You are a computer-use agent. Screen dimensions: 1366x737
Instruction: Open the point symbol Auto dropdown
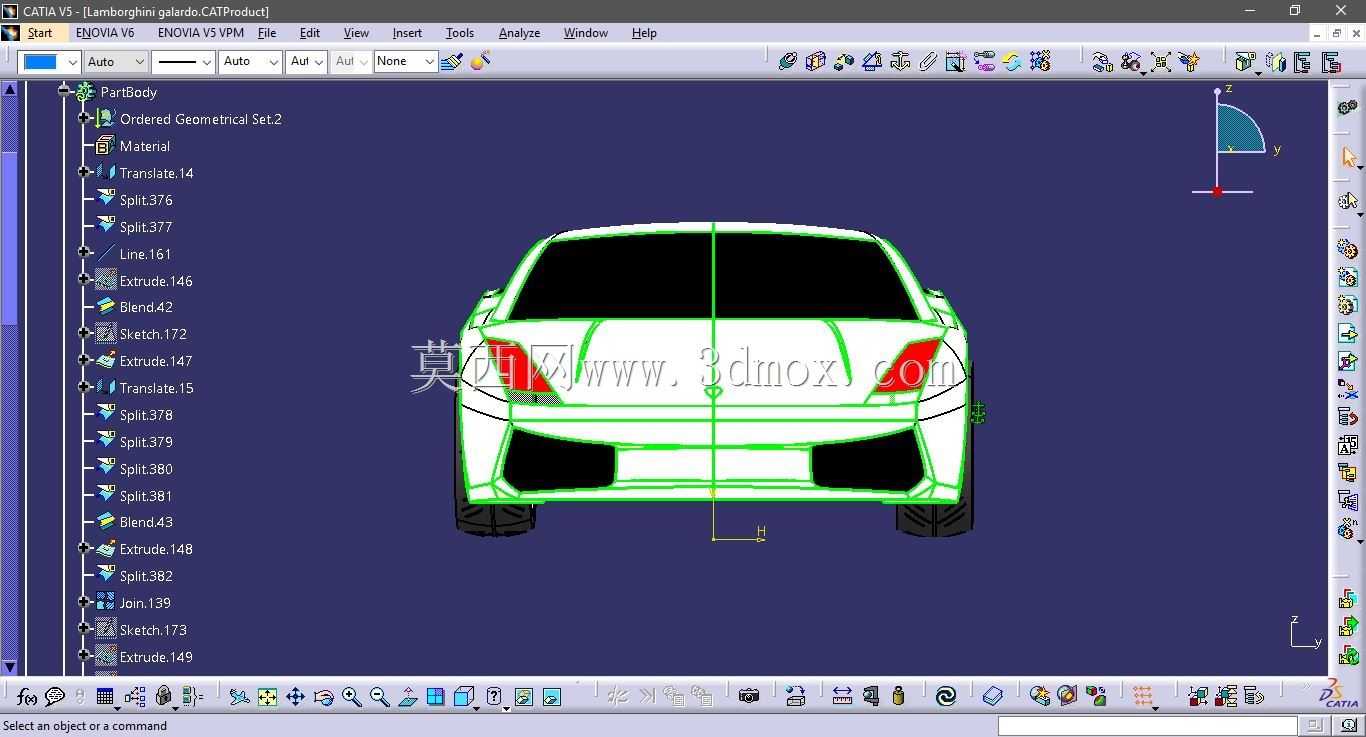pos(306,62)
